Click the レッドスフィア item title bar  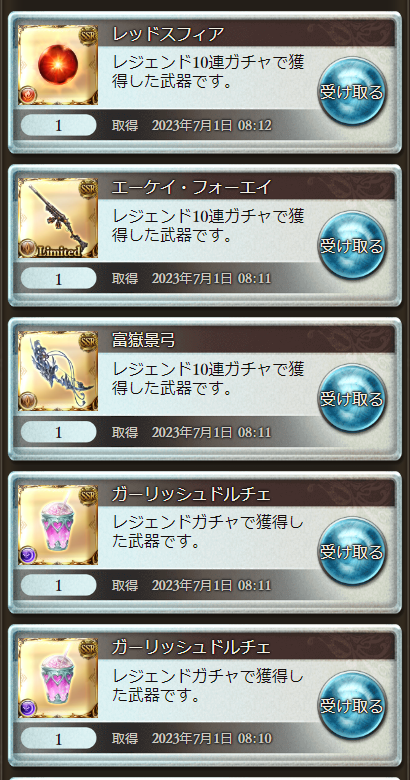click(x=247, y=34)
